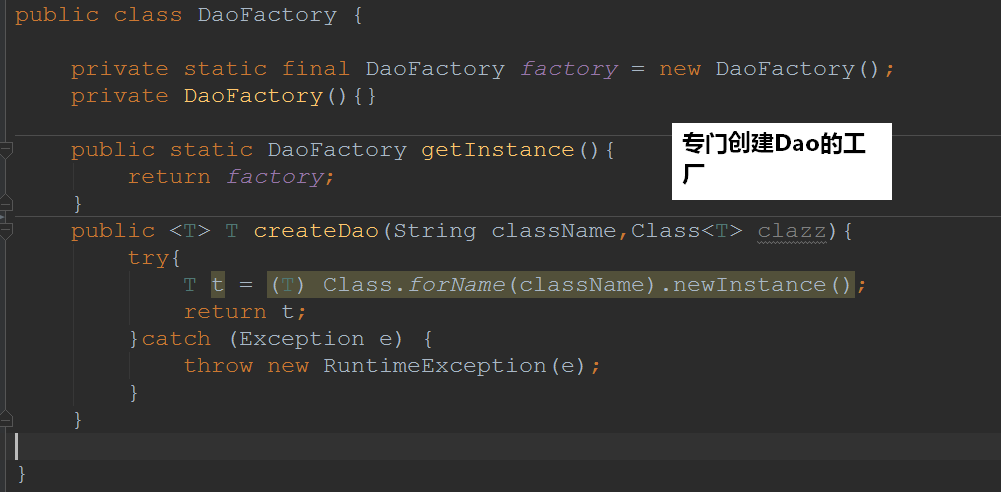Select DaoFactory name in the class declaration
Image resolution: width=1001 pixels, height=492 pixels.
coord(267,15)
